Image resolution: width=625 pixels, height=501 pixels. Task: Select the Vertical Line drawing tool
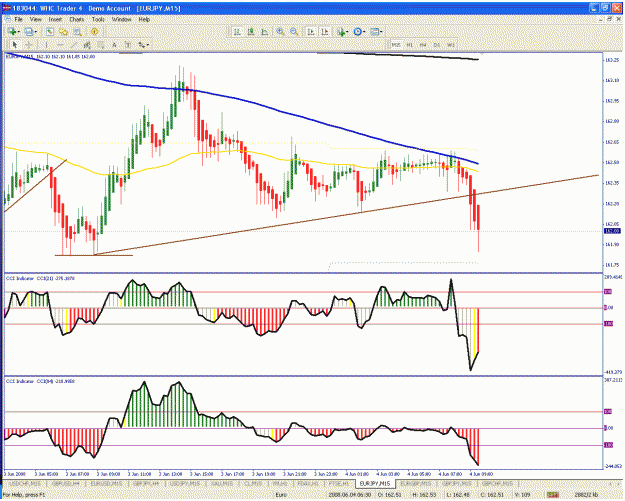(x=46, y=45)
